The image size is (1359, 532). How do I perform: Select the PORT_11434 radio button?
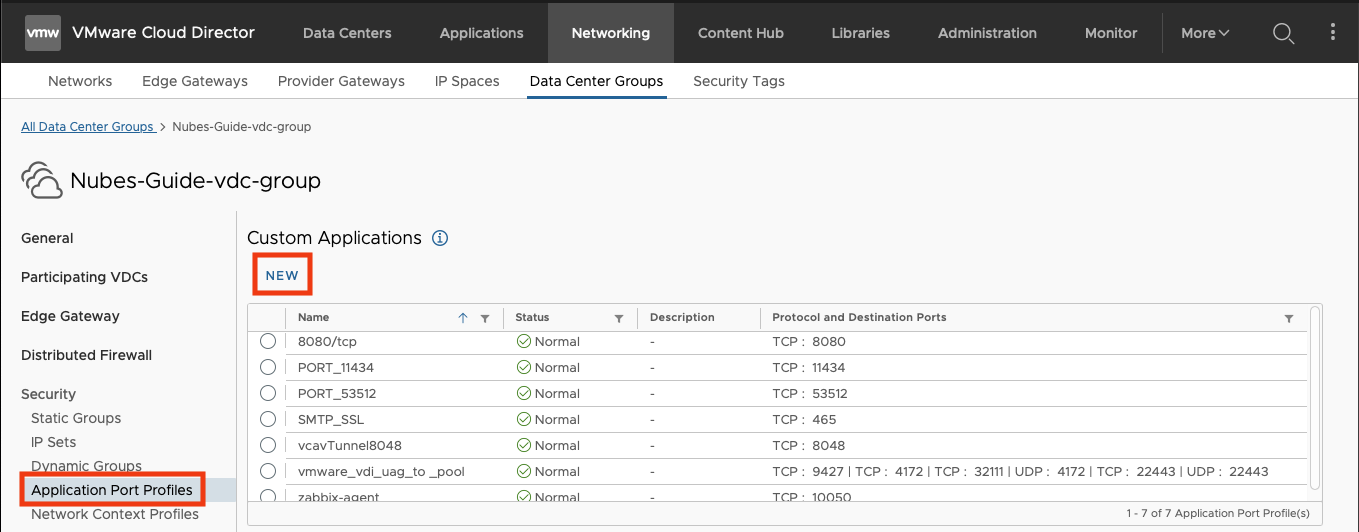click(x=267, y=367)
